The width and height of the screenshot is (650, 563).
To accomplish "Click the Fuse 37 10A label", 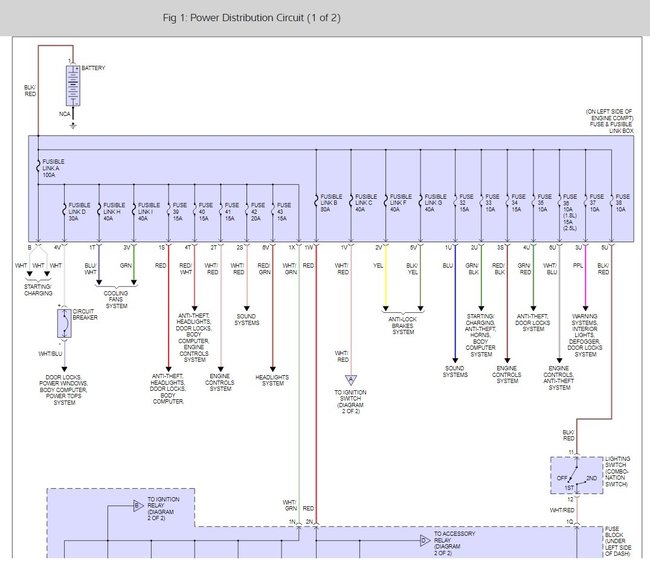I will [597, 203].
